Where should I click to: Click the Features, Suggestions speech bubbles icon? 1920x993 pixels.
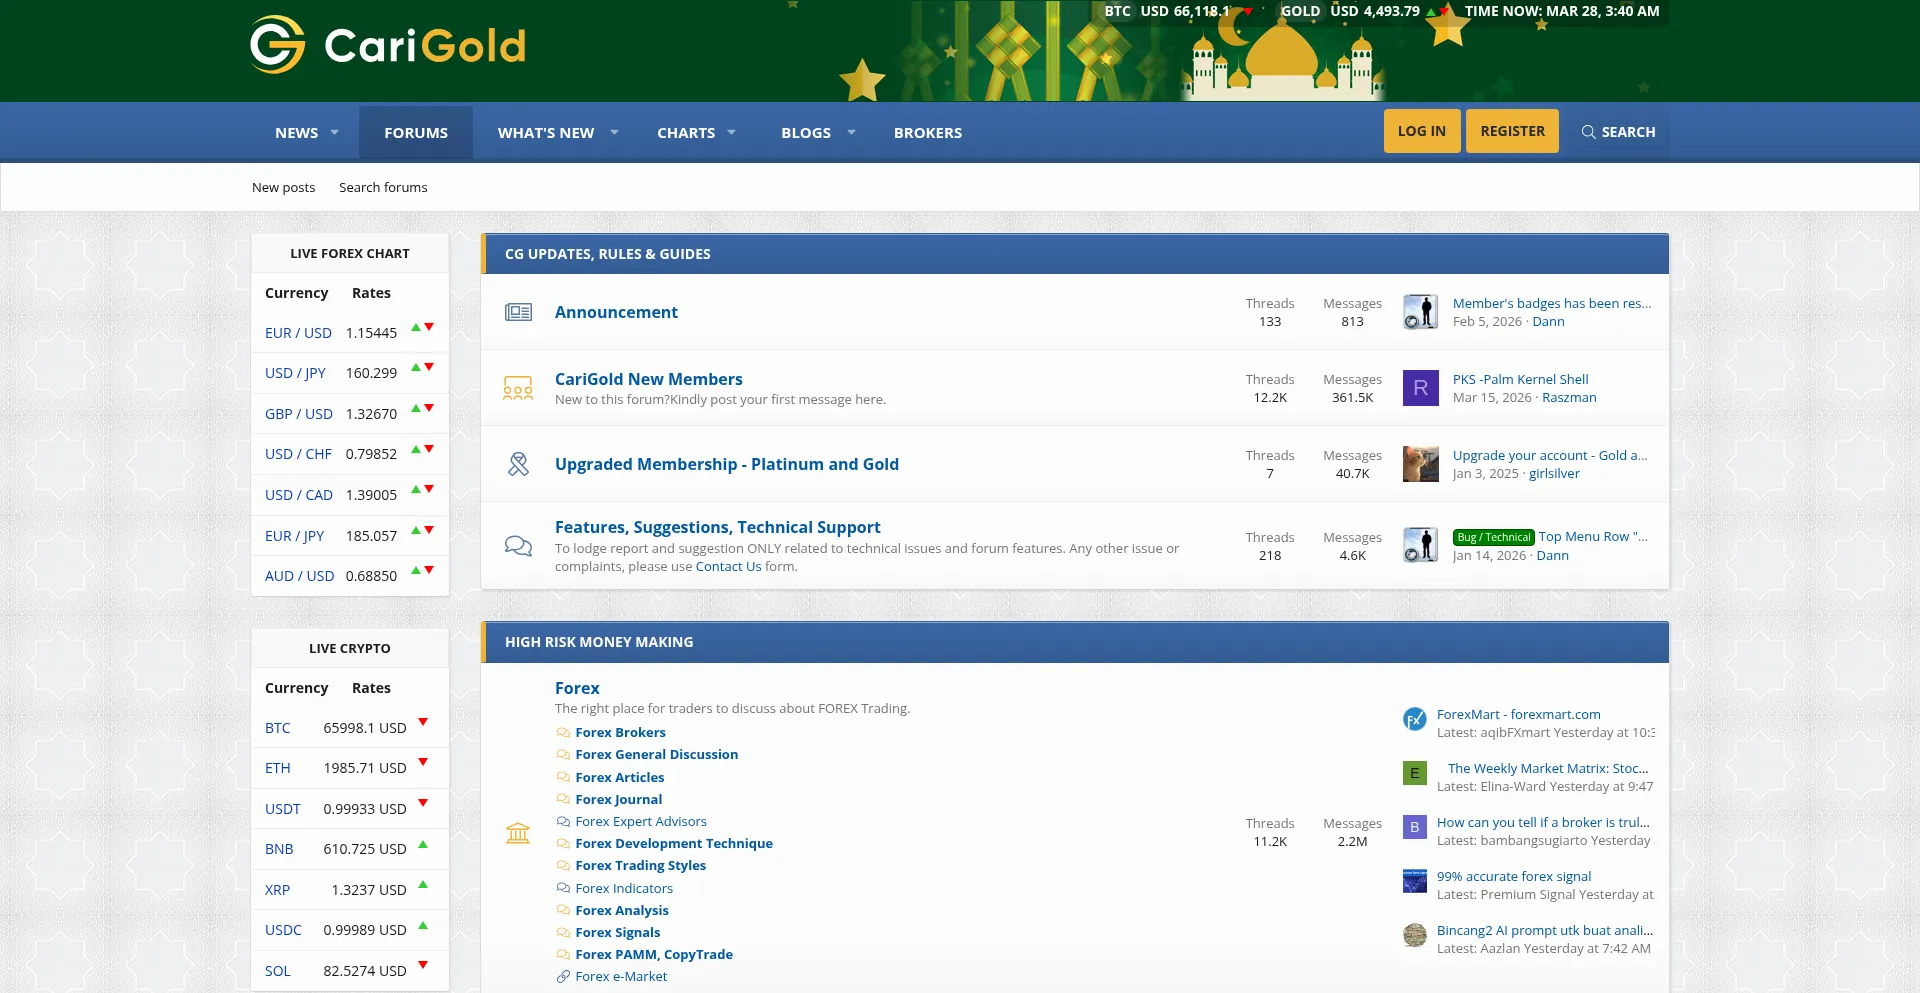point(518,546)
